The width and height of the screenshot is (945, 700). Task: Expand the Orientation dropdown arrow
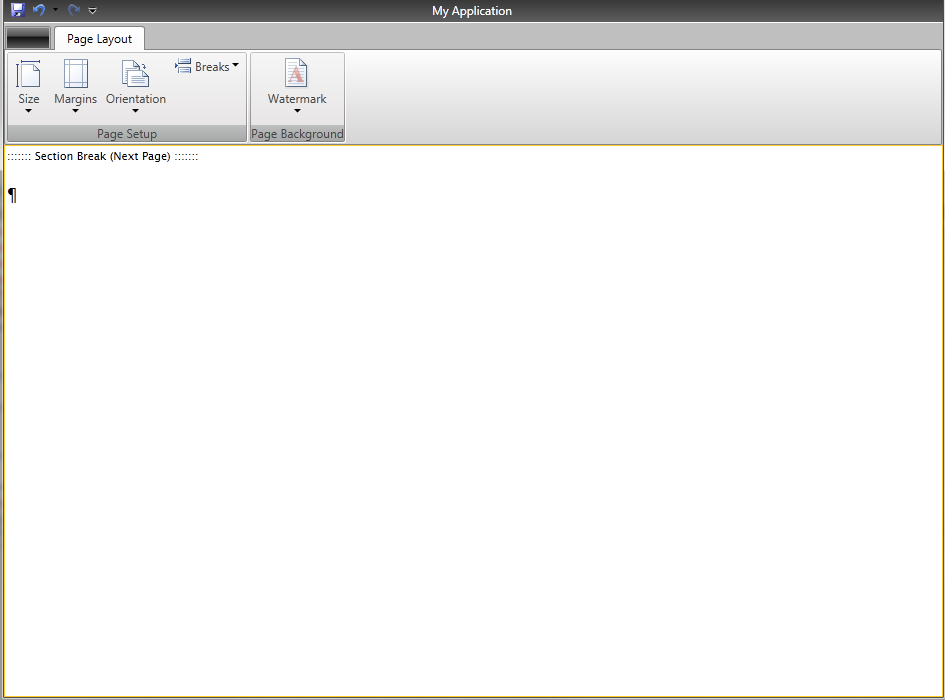coord(136,111)
